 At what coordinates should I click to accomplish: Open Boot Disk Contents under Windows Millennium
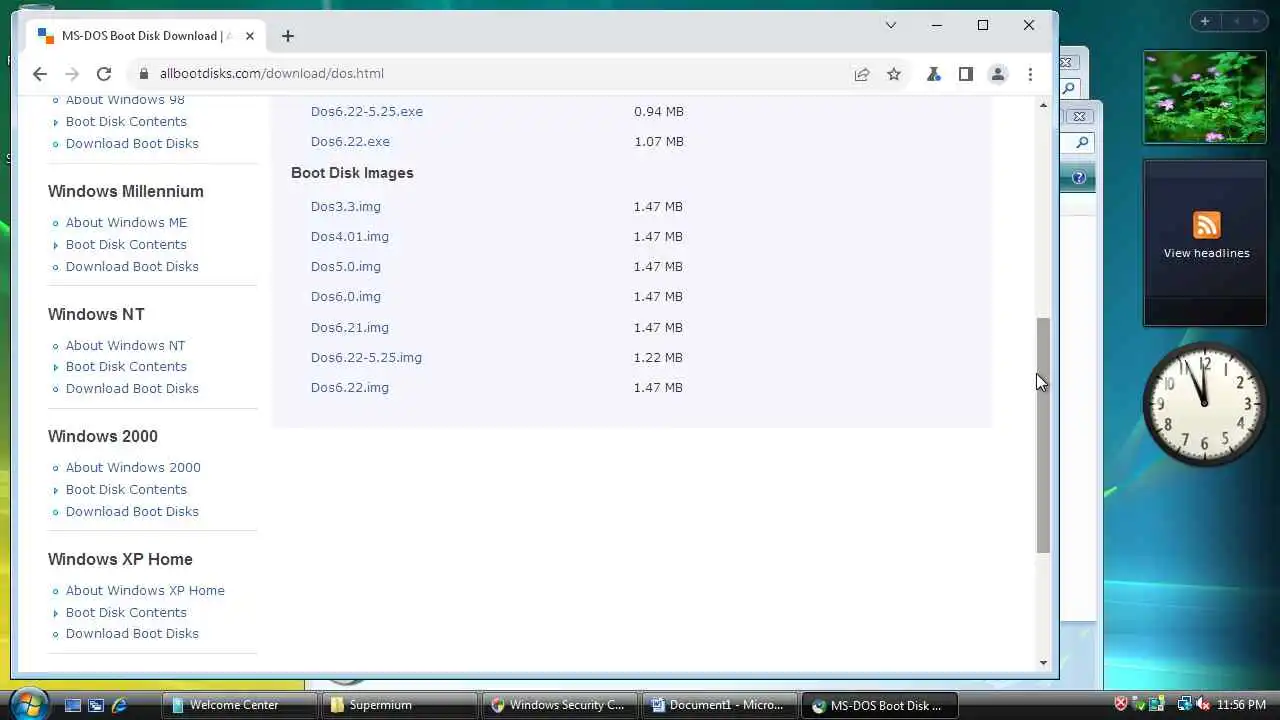pos(126,244)
